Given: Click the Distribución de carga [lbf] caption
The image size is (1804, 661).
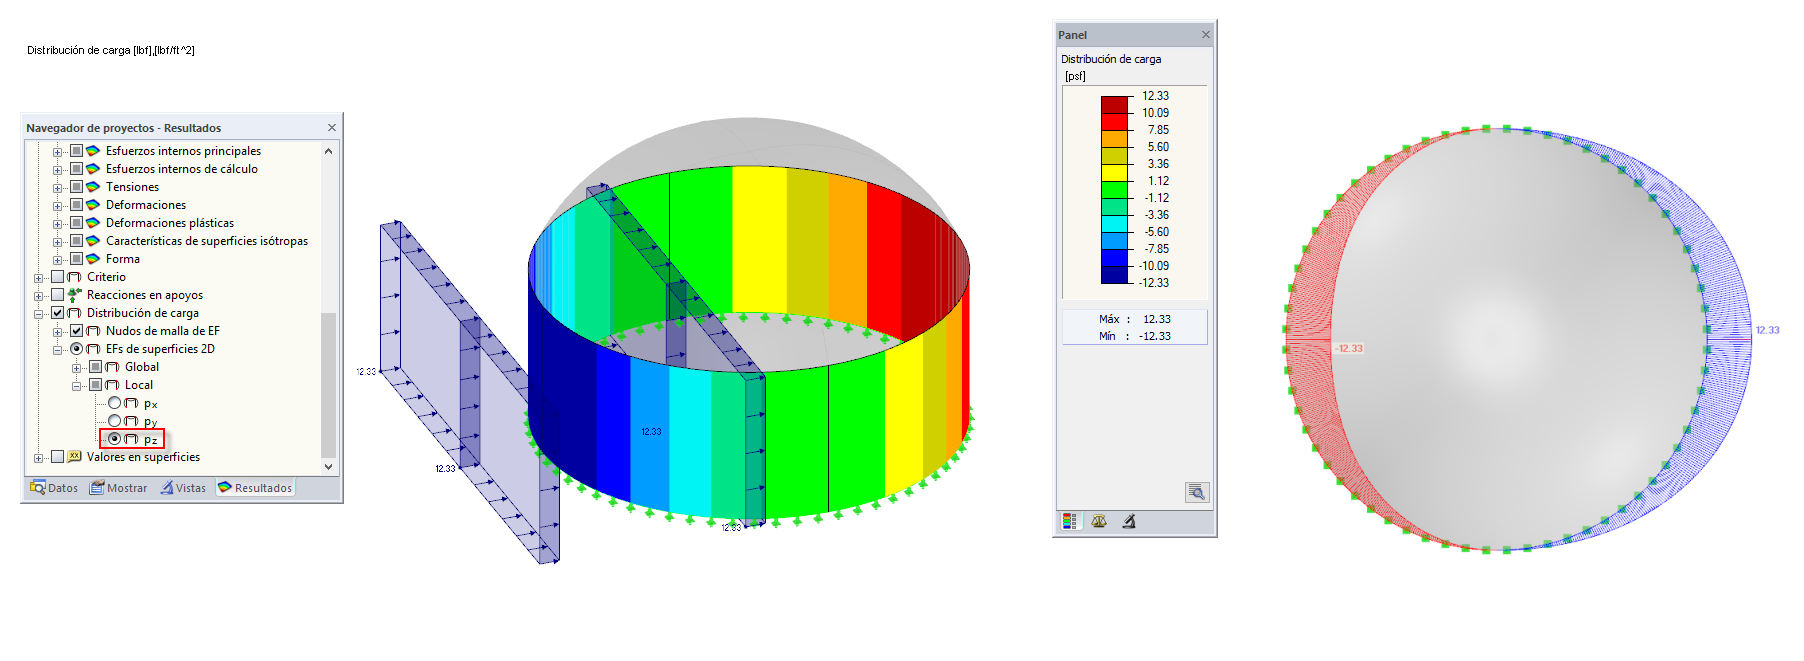Looking at the screenshot, I should (111, 50).
